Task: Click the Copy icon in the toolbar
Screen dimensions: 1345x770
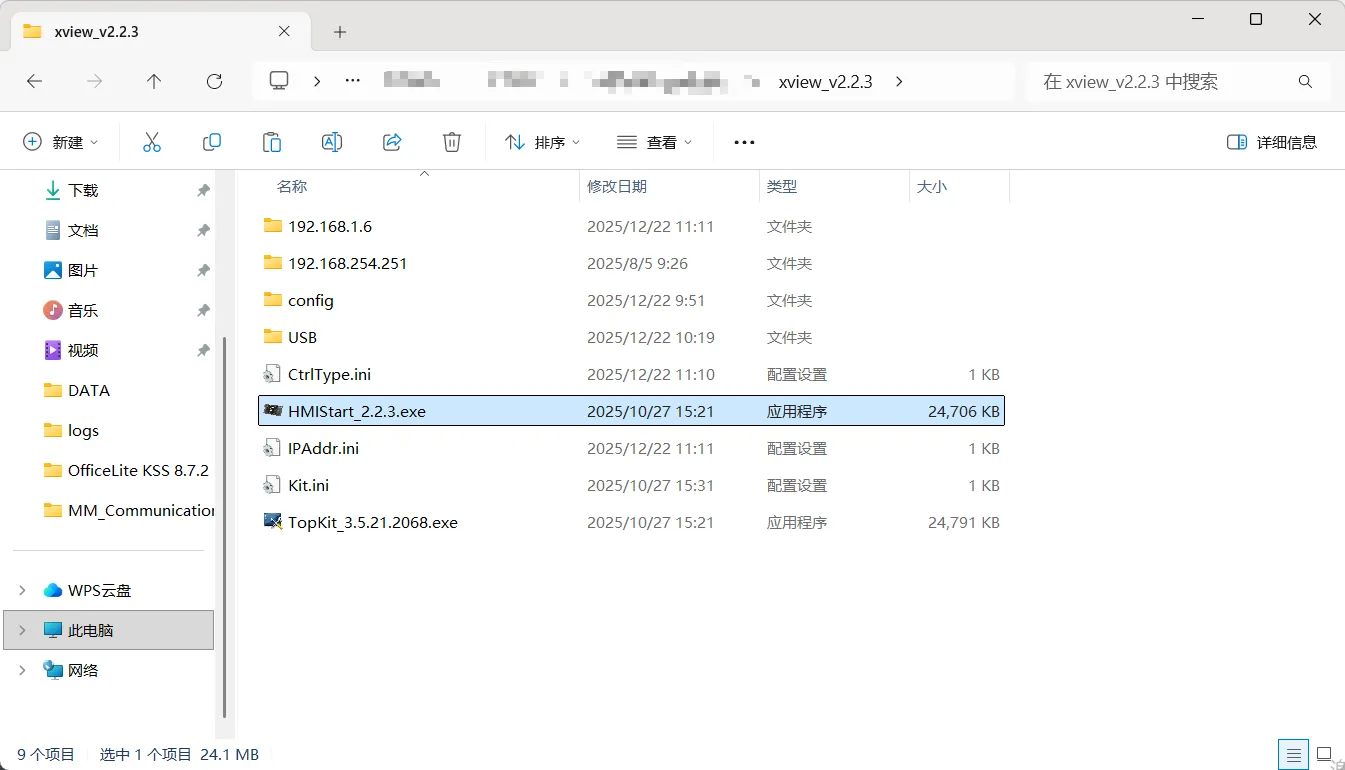Action: (x=212, y=141)
